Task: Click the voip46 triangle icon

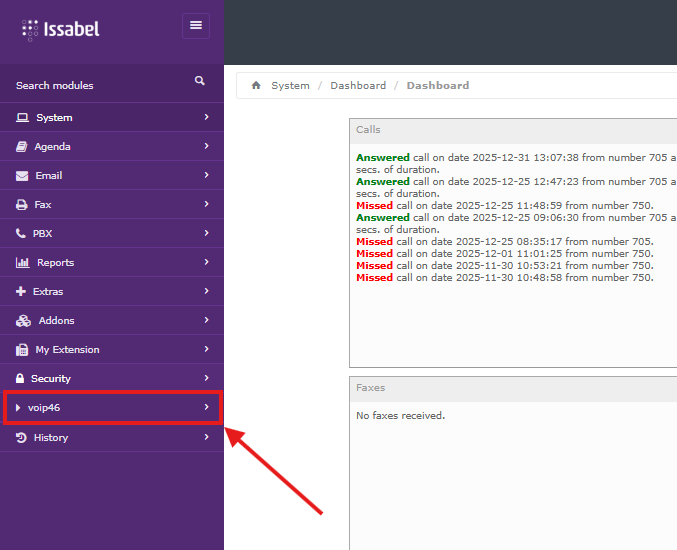Action: tap(18, 408)
